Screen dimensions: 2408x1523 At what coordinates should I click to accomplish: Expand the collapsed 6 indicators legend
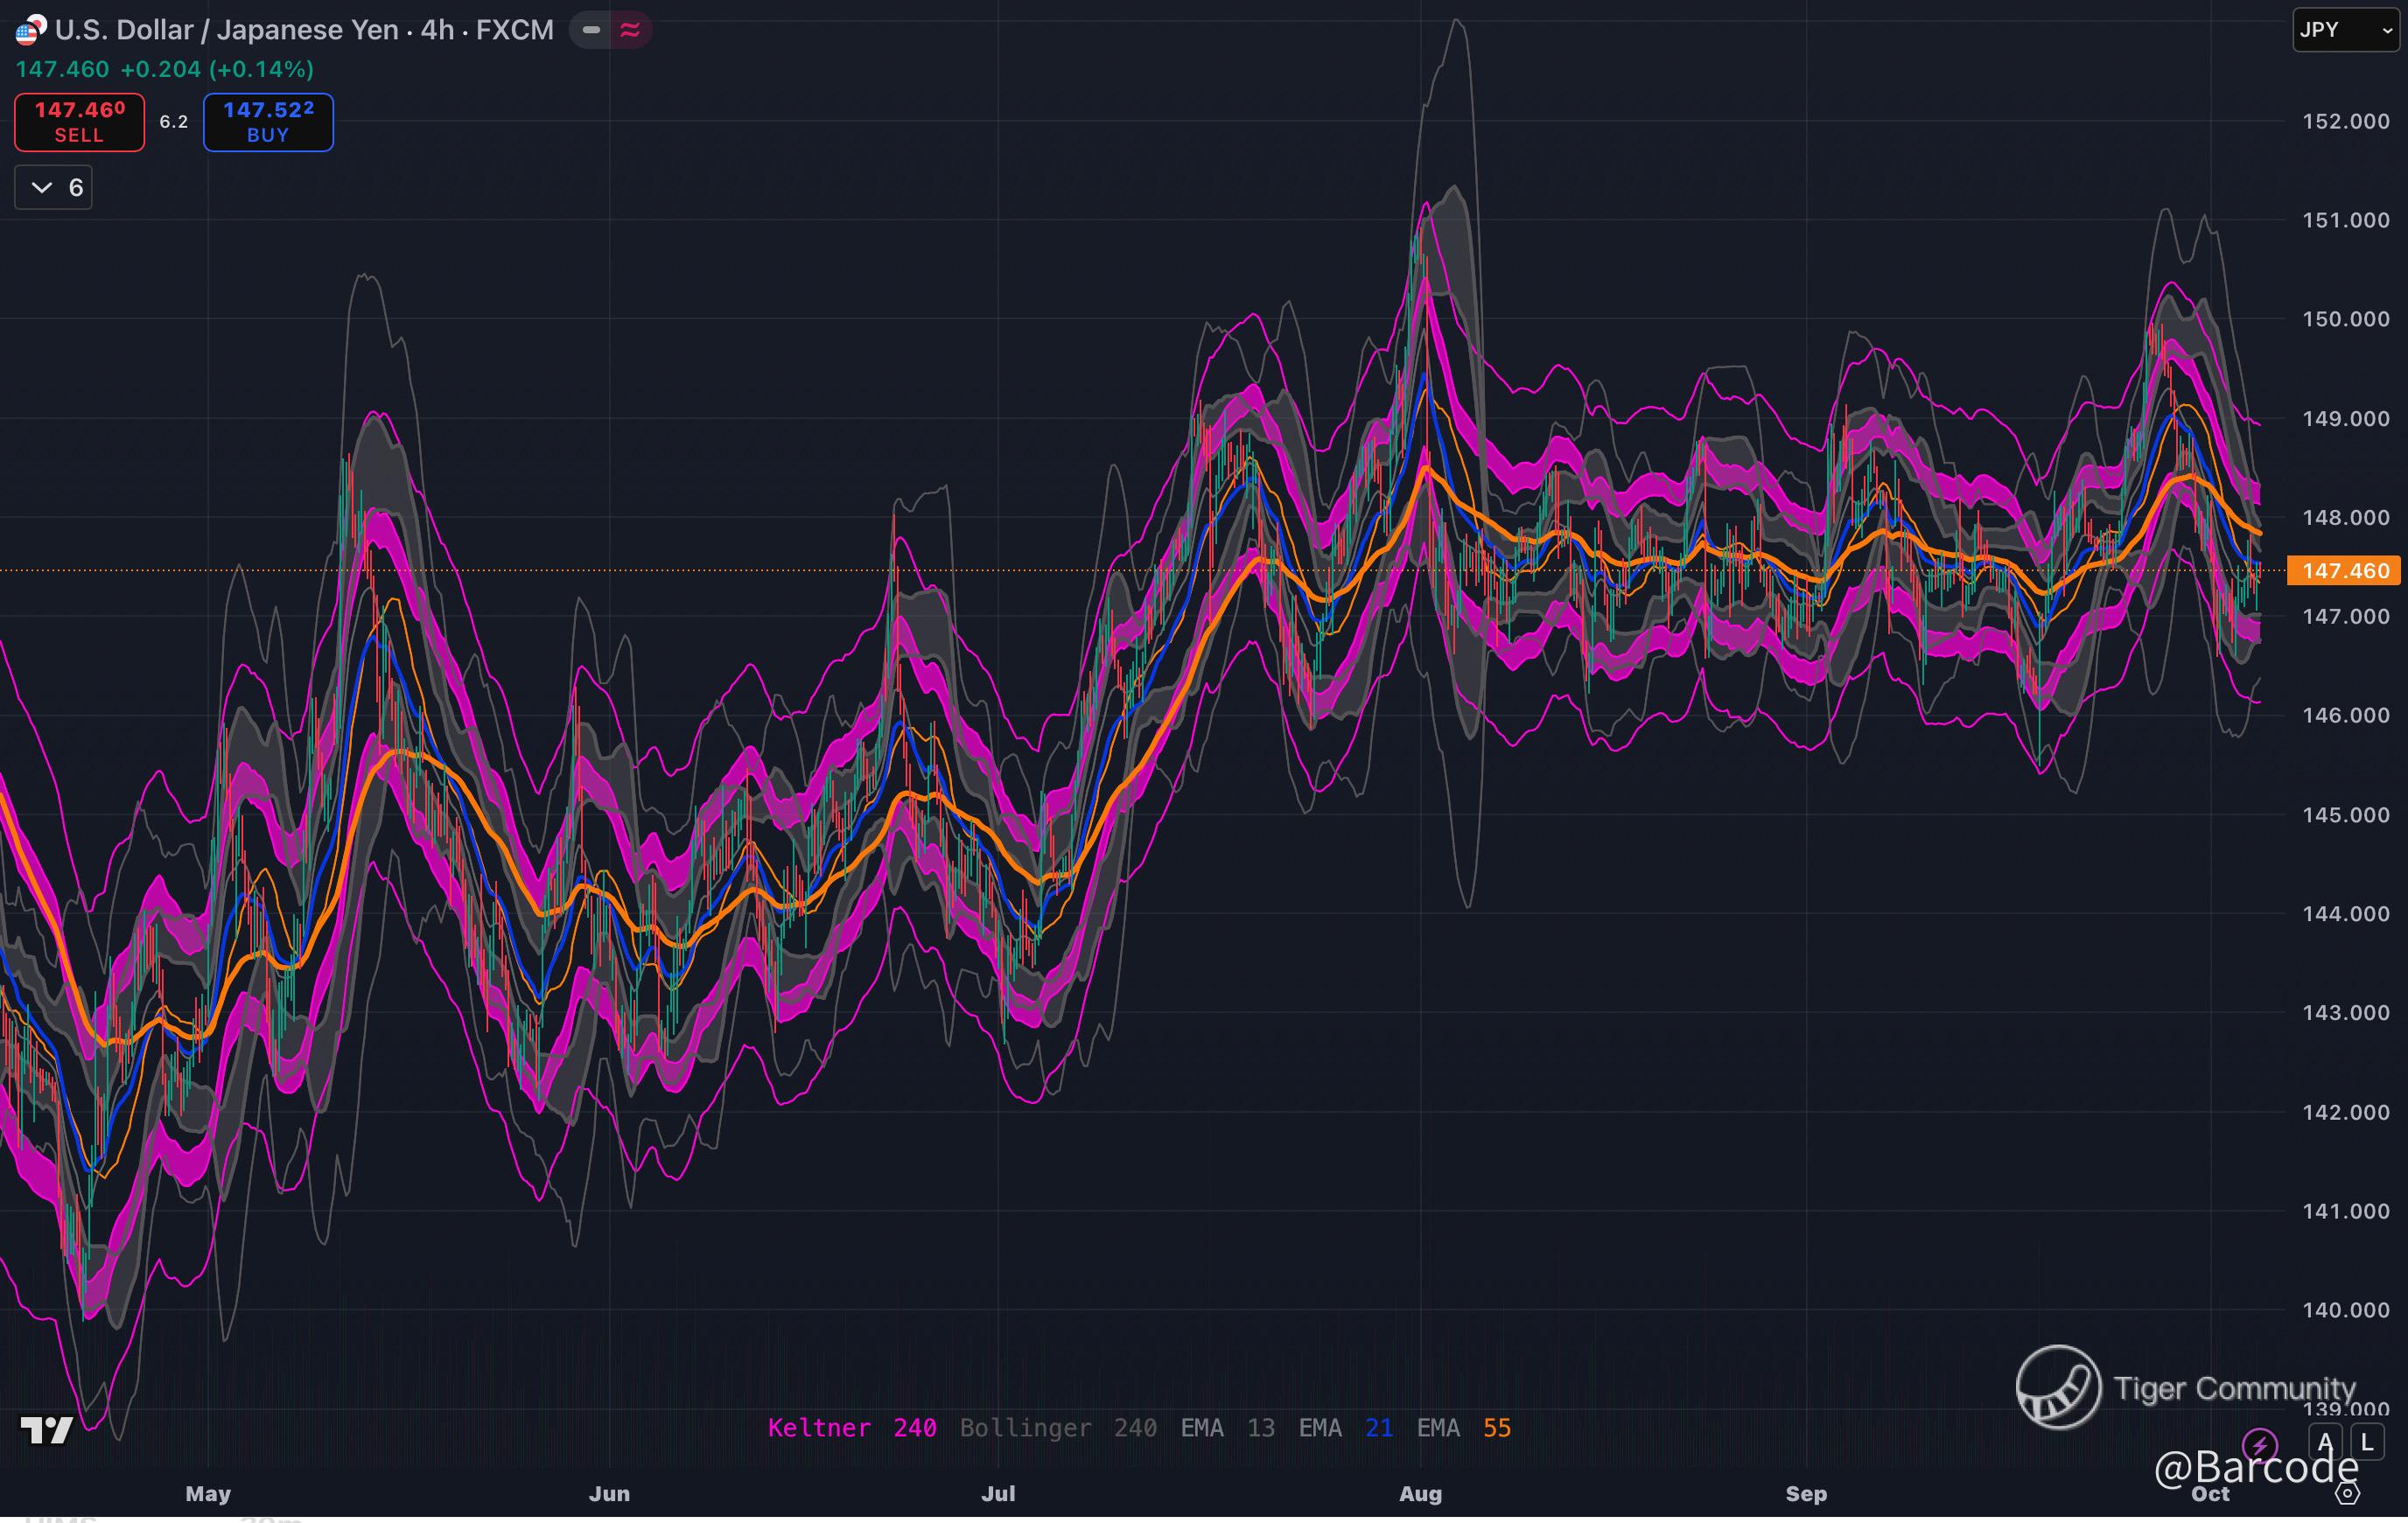coord(54,188)
